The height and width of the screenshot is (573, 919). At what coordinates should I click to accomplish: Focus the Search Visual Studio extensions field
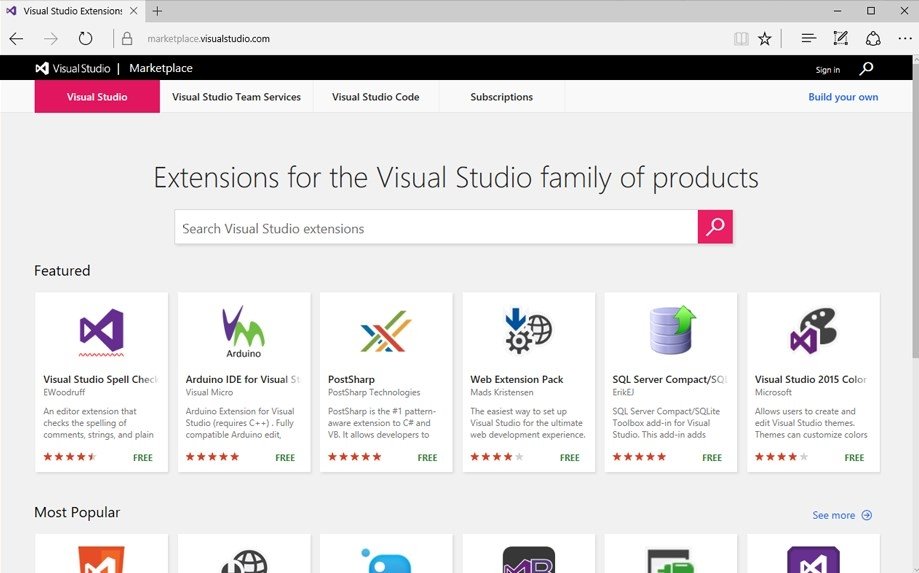coord(436,227)
